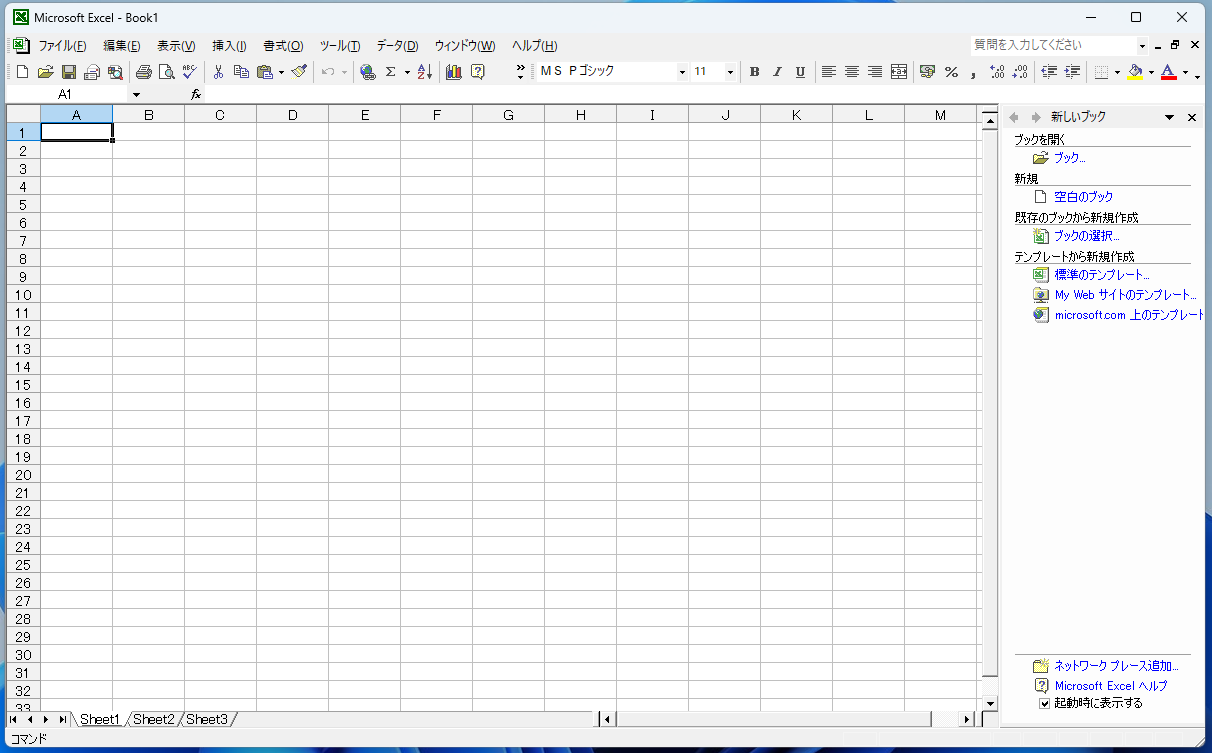This screenshot has width=1212, height=753.
Task: Open the 標準のテンプレート... link
Action: 1102,274
